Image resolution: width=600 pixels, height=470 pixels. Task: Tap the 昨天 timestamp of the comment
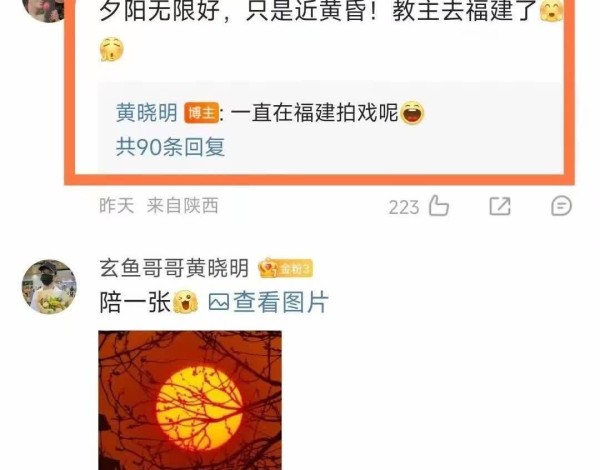(x=117, y=206)
